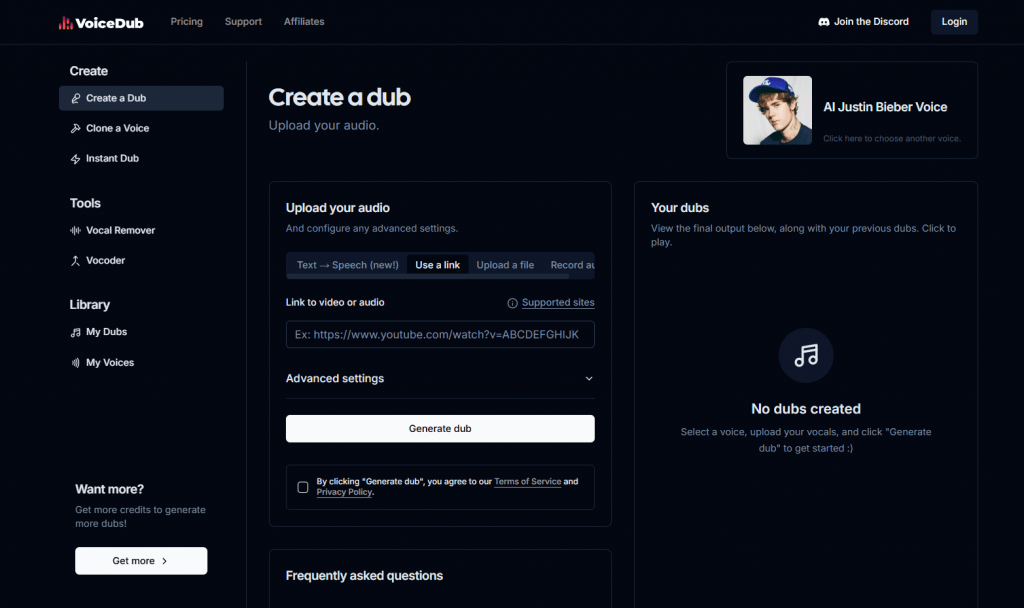The image size is (1024, 608).
Task: Click the lightning icon beside Instant Dub
Action: (76, 159)
